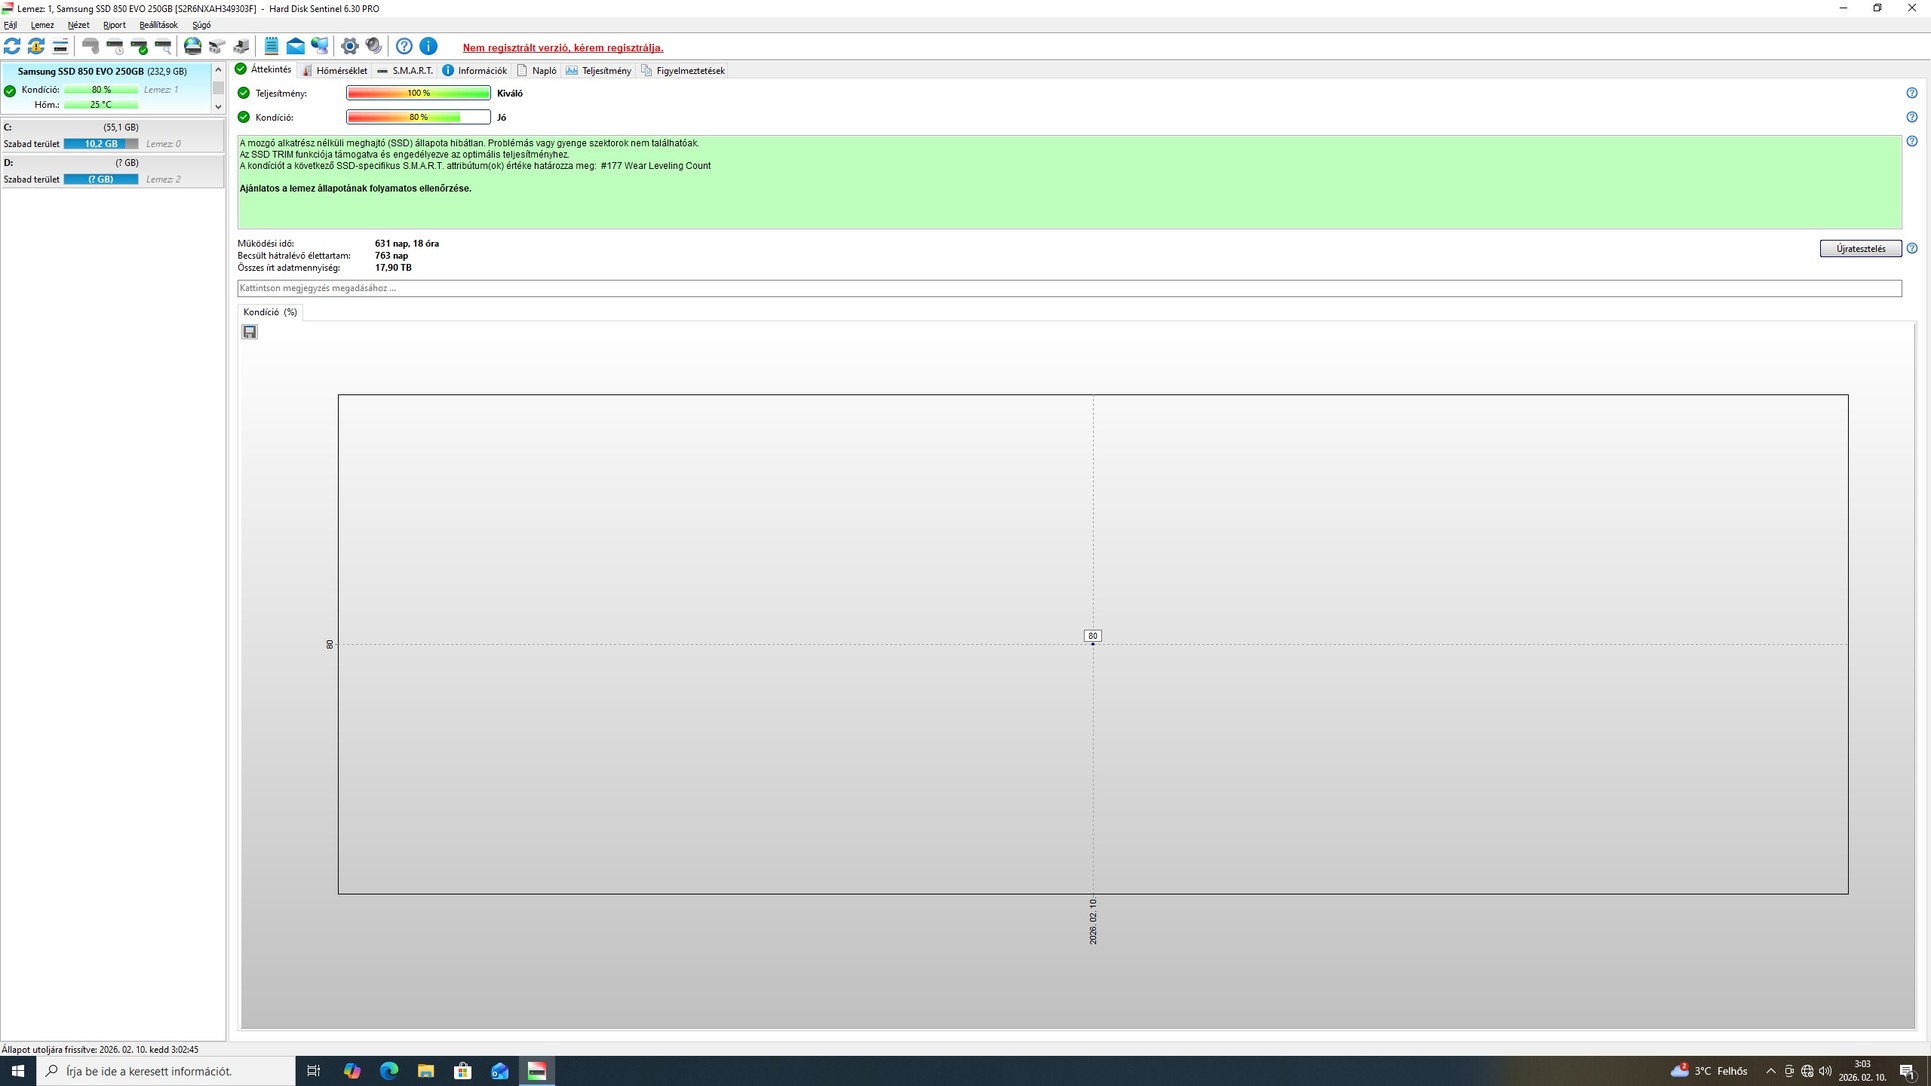1931x1086 pixels.
Task: Switch to the S.M.A.R.T. tab
Action: click(x=405, y=71)
